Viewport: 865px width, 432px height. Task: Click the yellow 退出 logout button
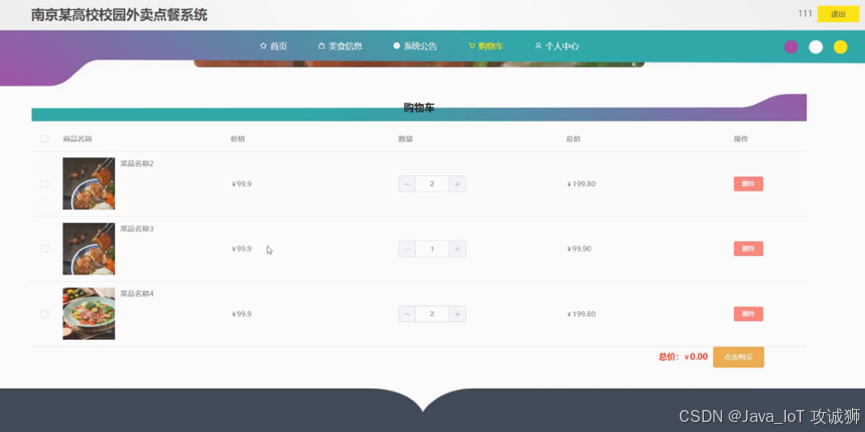coord(838,14)
